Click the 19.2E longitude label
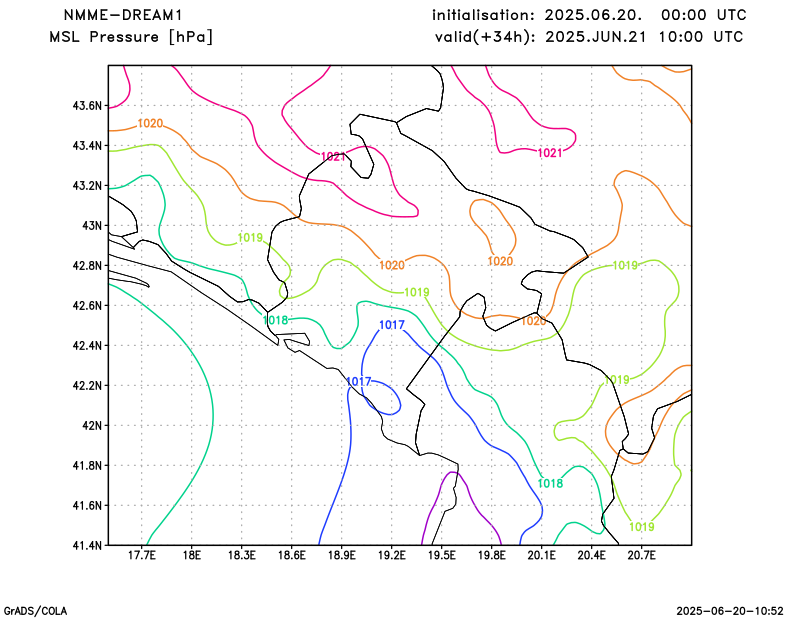Image resolution: width=800 pixels, height=618 pixels. 392,555
